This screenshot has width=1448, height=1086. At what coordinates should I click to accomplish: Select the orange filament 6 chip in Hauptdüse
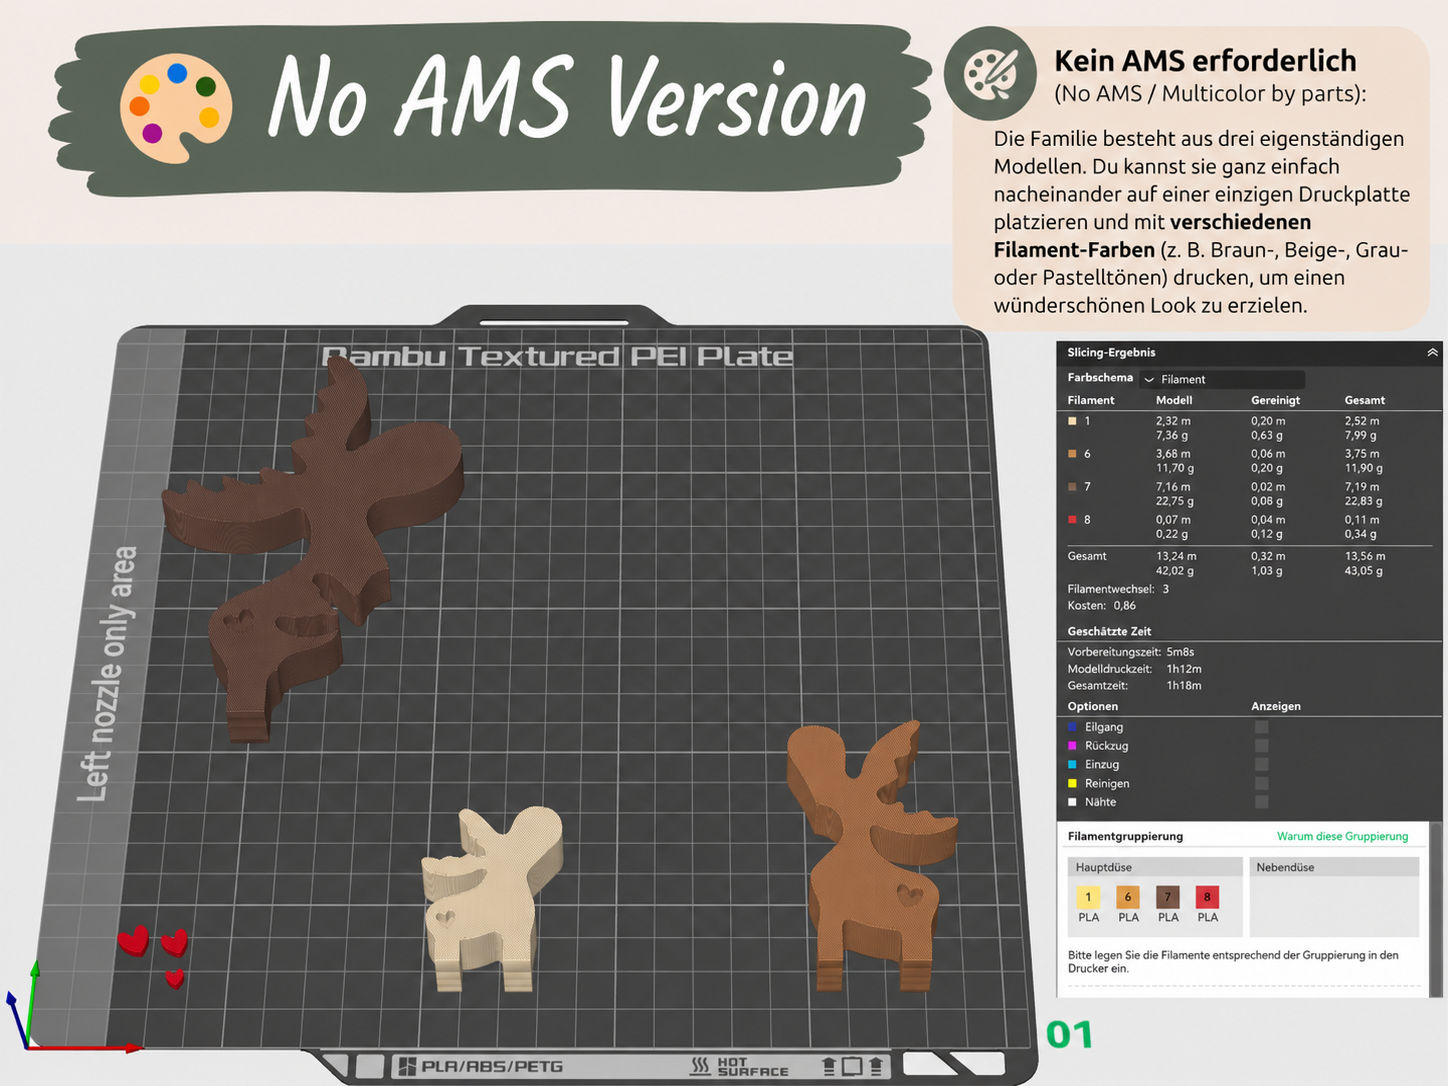pos(1128,897)
